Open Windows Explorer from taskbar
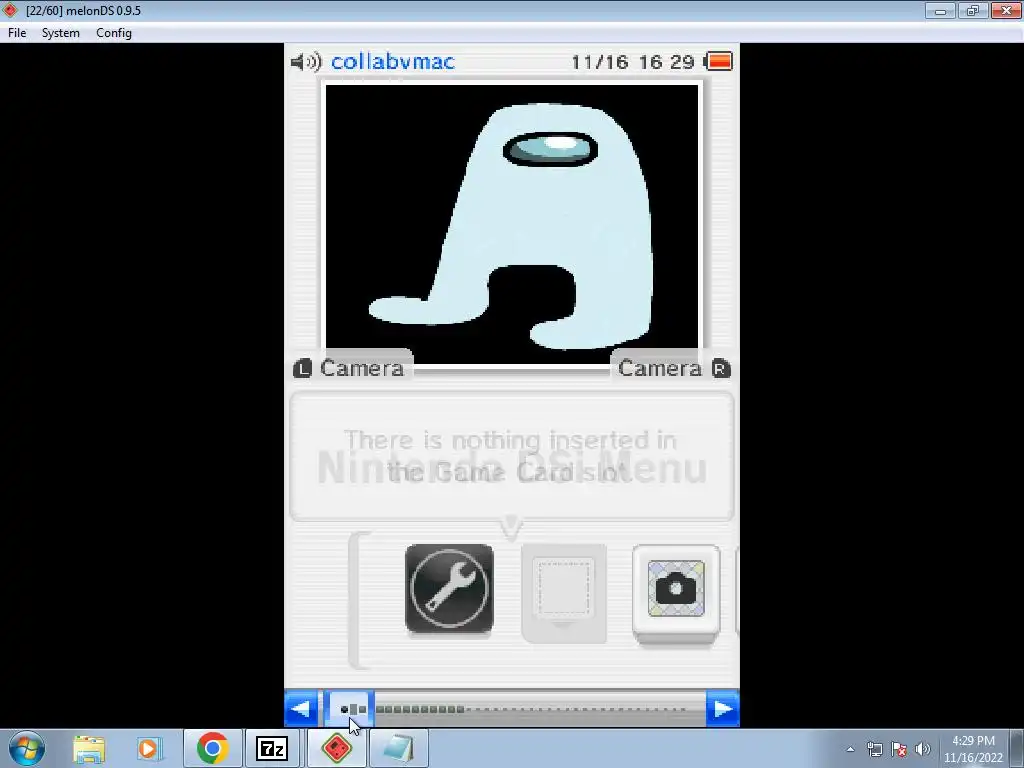This screenshot has height=768, width=1024. [x=89, y=748]
